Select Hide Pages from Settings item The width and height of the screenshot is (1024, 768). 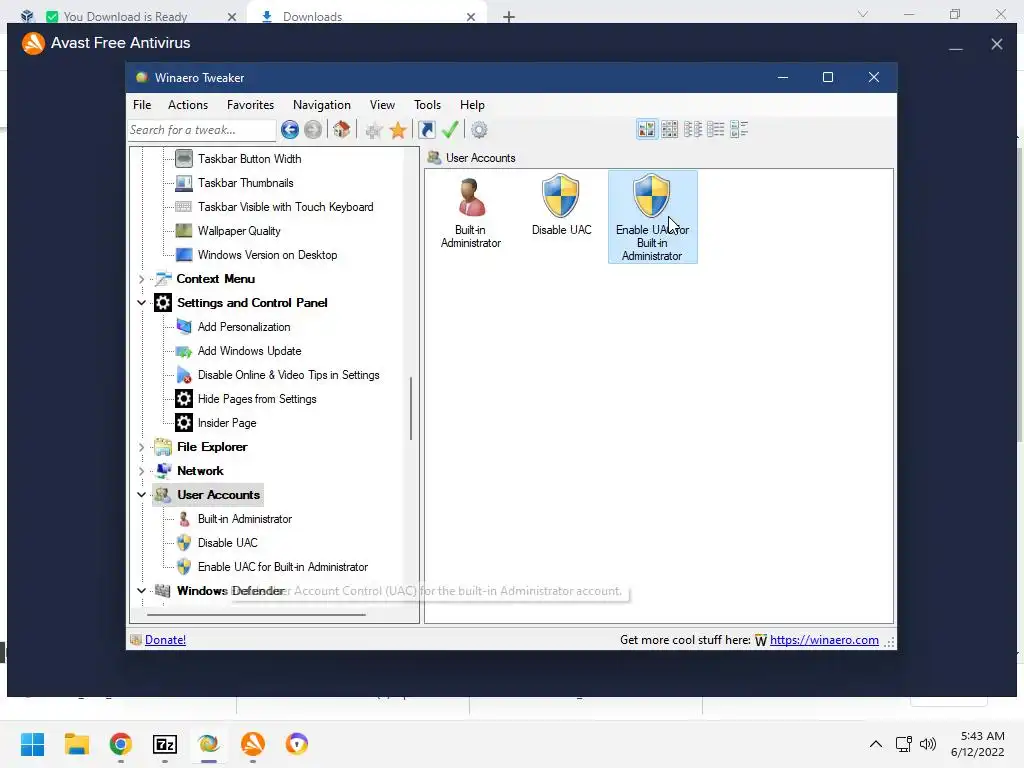pyautogui.click(x=257, y=399)
